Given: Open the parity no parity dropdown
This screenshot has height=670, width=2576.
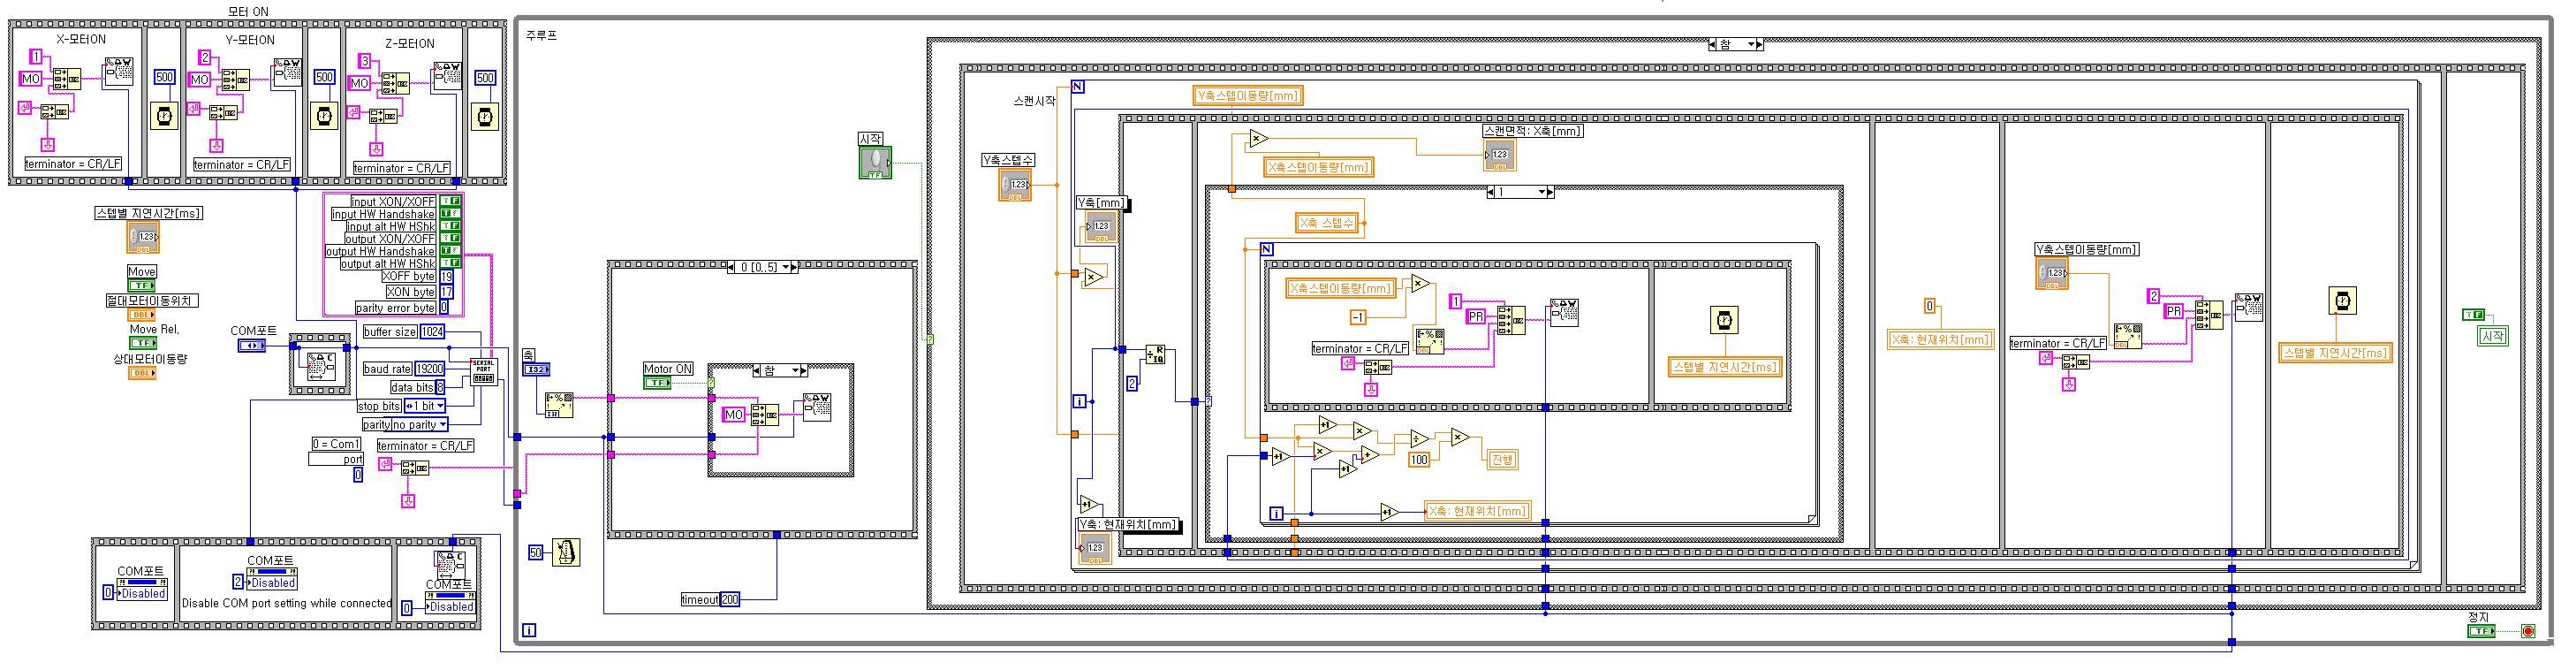Looking at the screenshot, I should coord(419,424).
